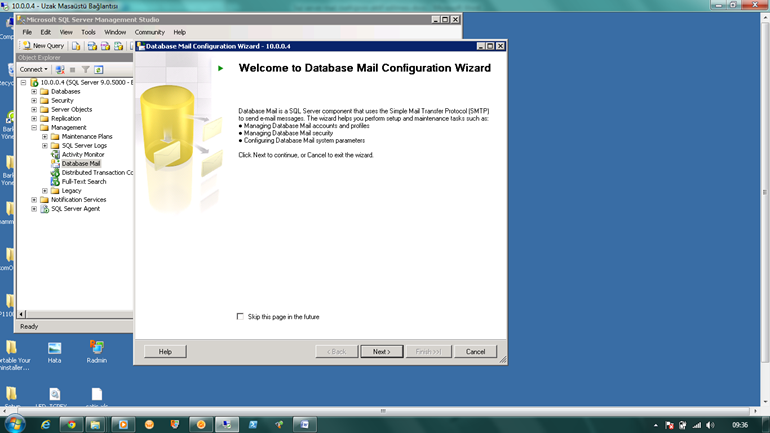Click the remote session horizontal scrollbar thumb
The width and height of the screenshot is (770, 433).
tap(383, 411)
